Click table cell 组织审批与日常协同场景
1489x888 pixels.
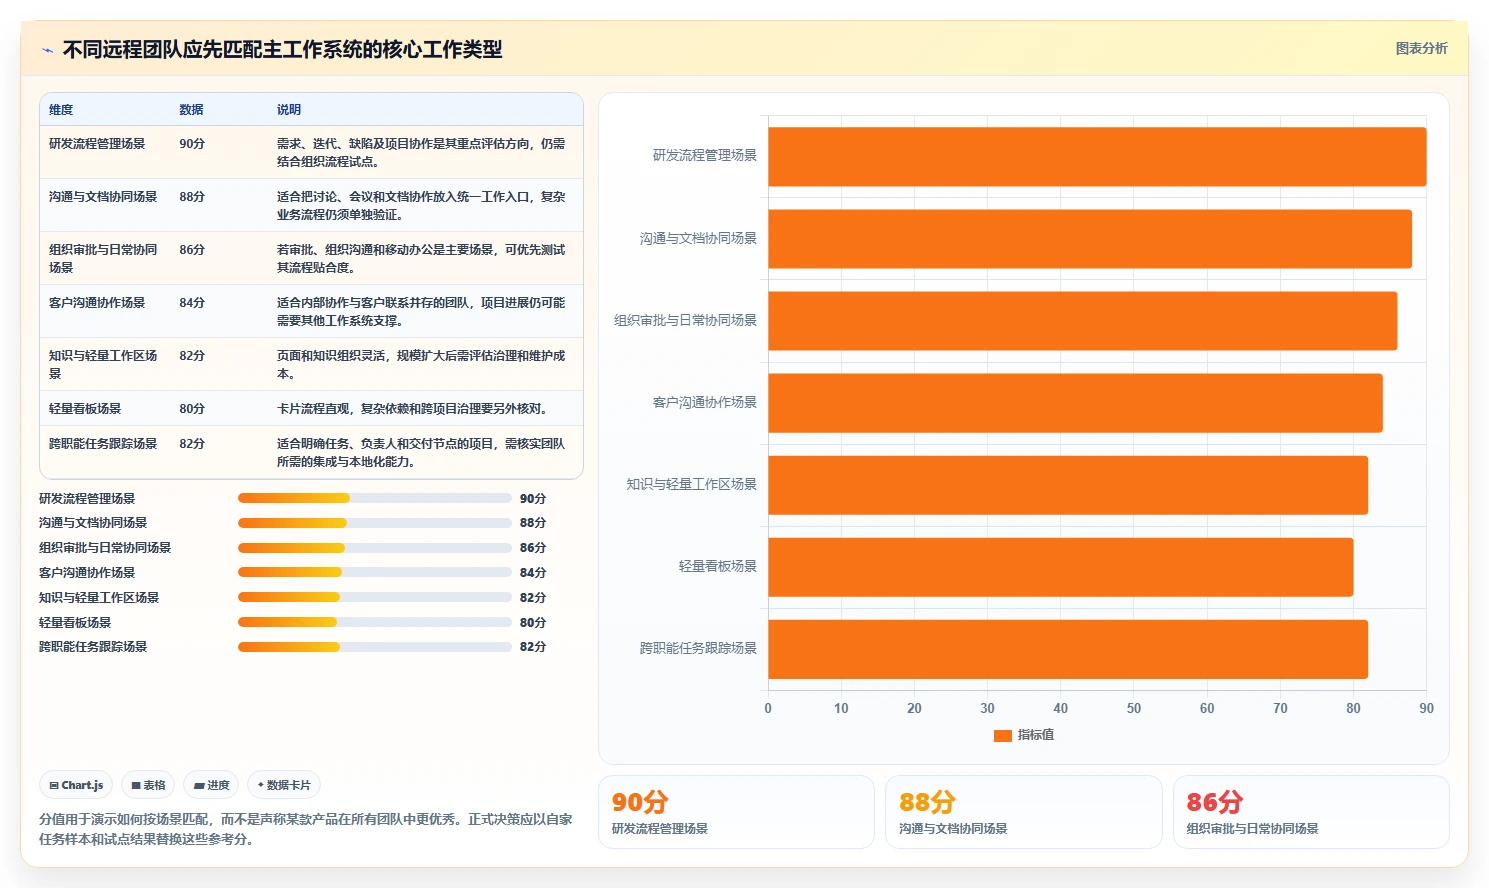[103, 259]
